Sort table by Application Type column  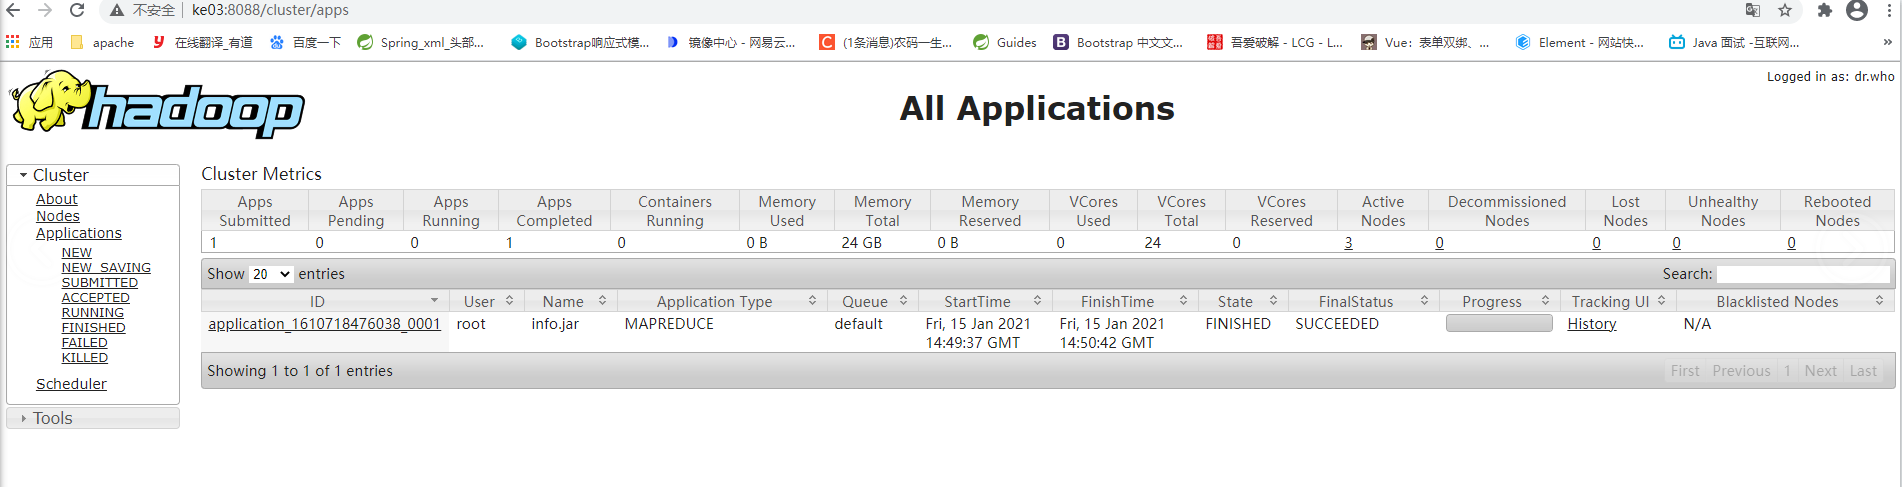tap(723, 301)
